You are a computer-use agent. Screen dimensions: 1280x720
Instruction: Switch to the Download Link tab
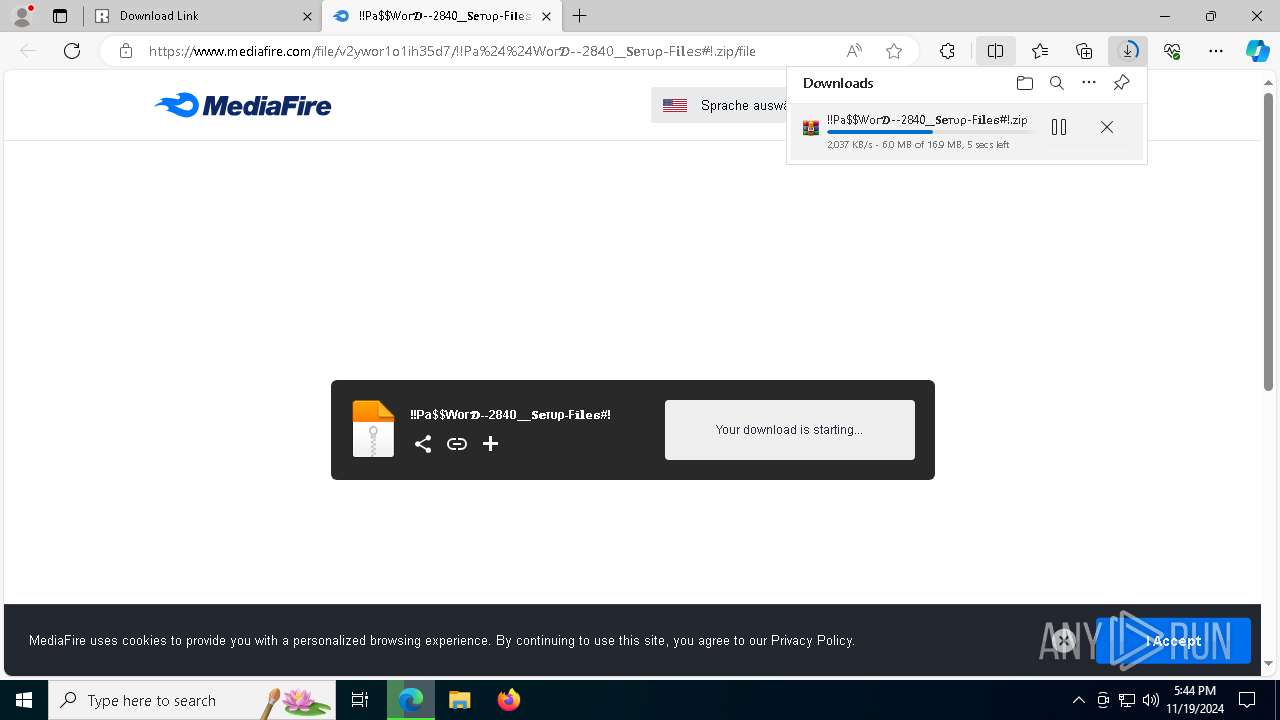[200, 16]
